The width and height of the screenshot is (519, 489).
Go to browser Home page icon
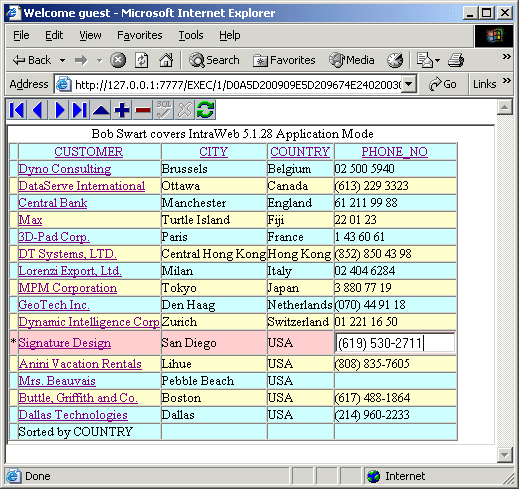(x=166, y=60)
